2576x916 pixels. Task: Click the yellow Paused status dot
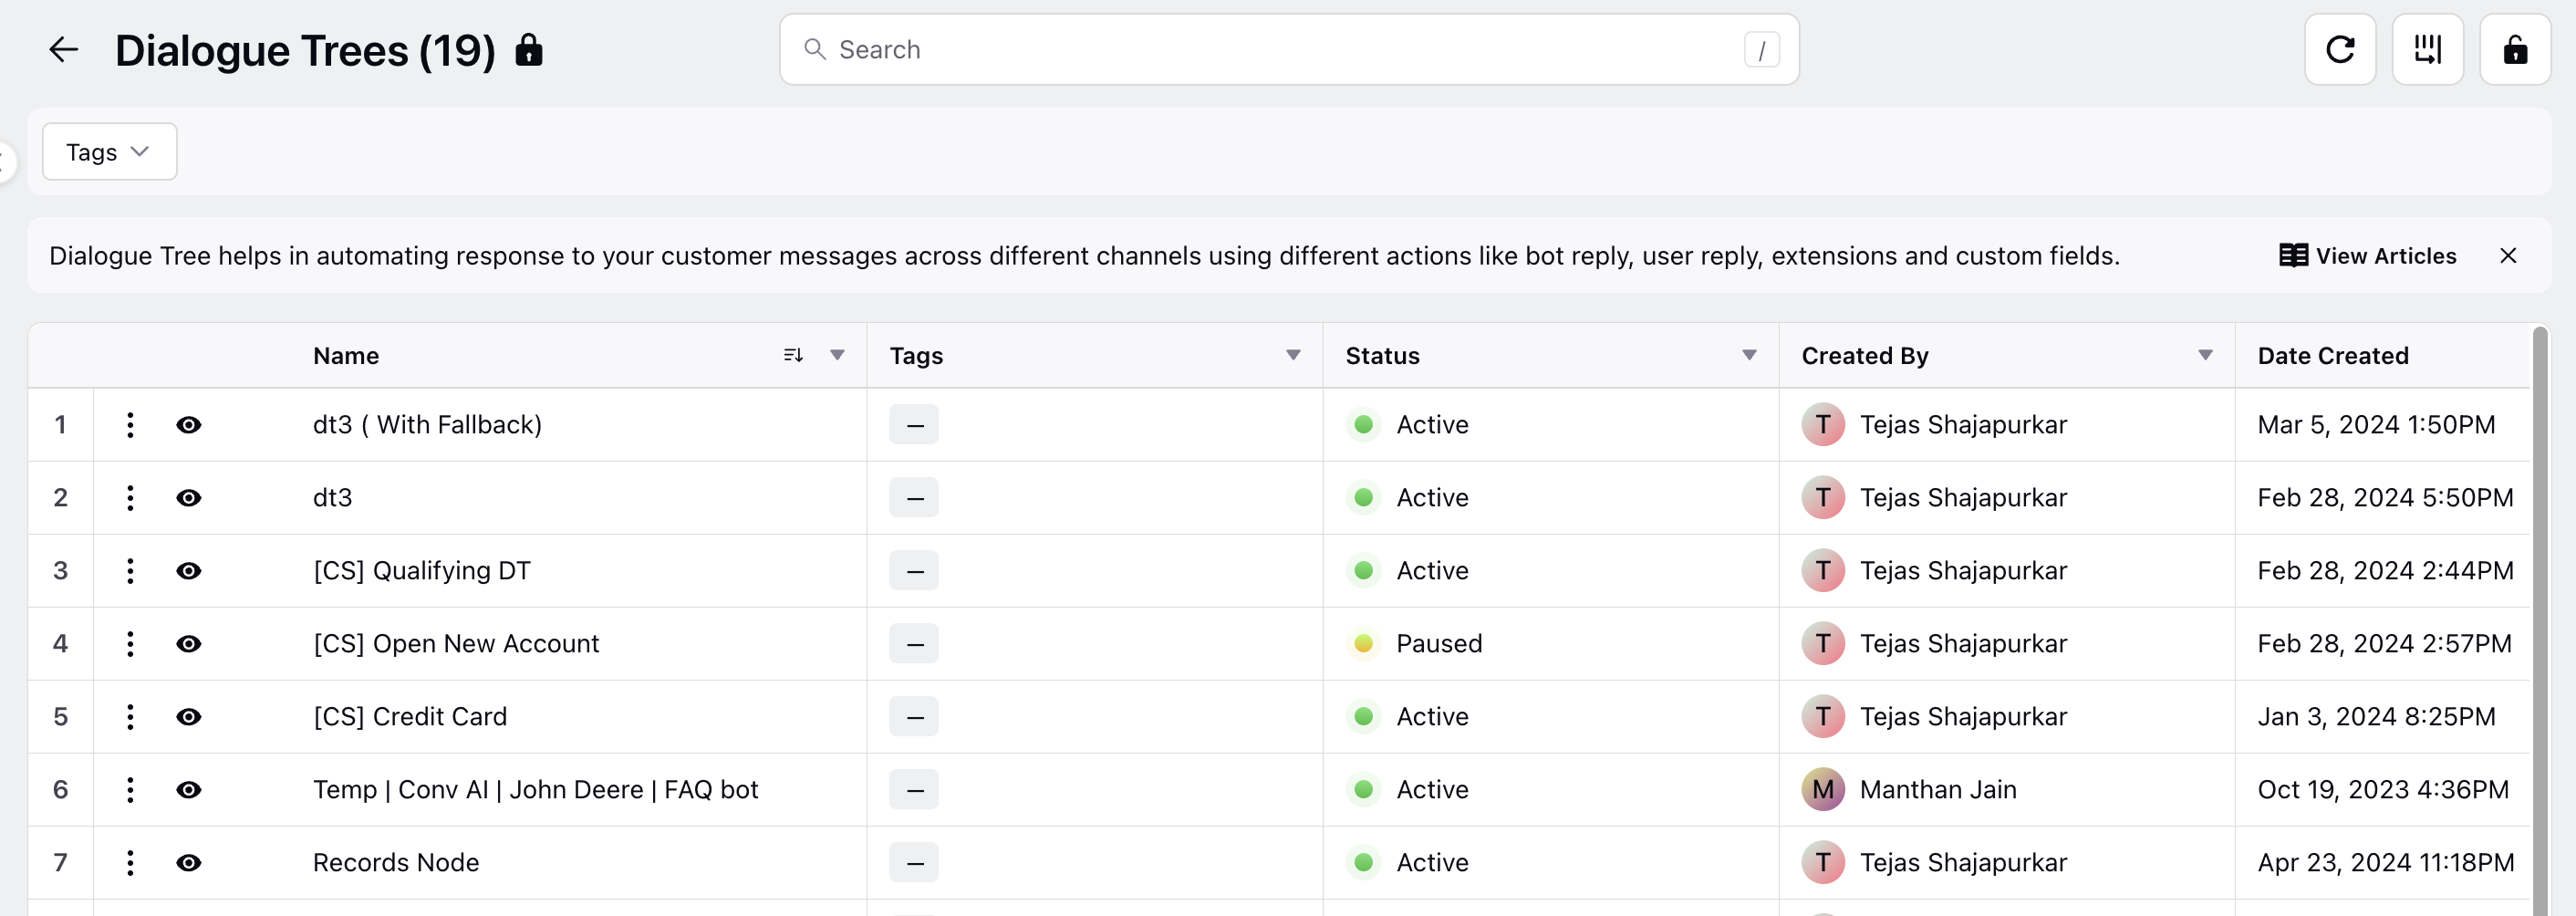click(x=1363, y=644)
